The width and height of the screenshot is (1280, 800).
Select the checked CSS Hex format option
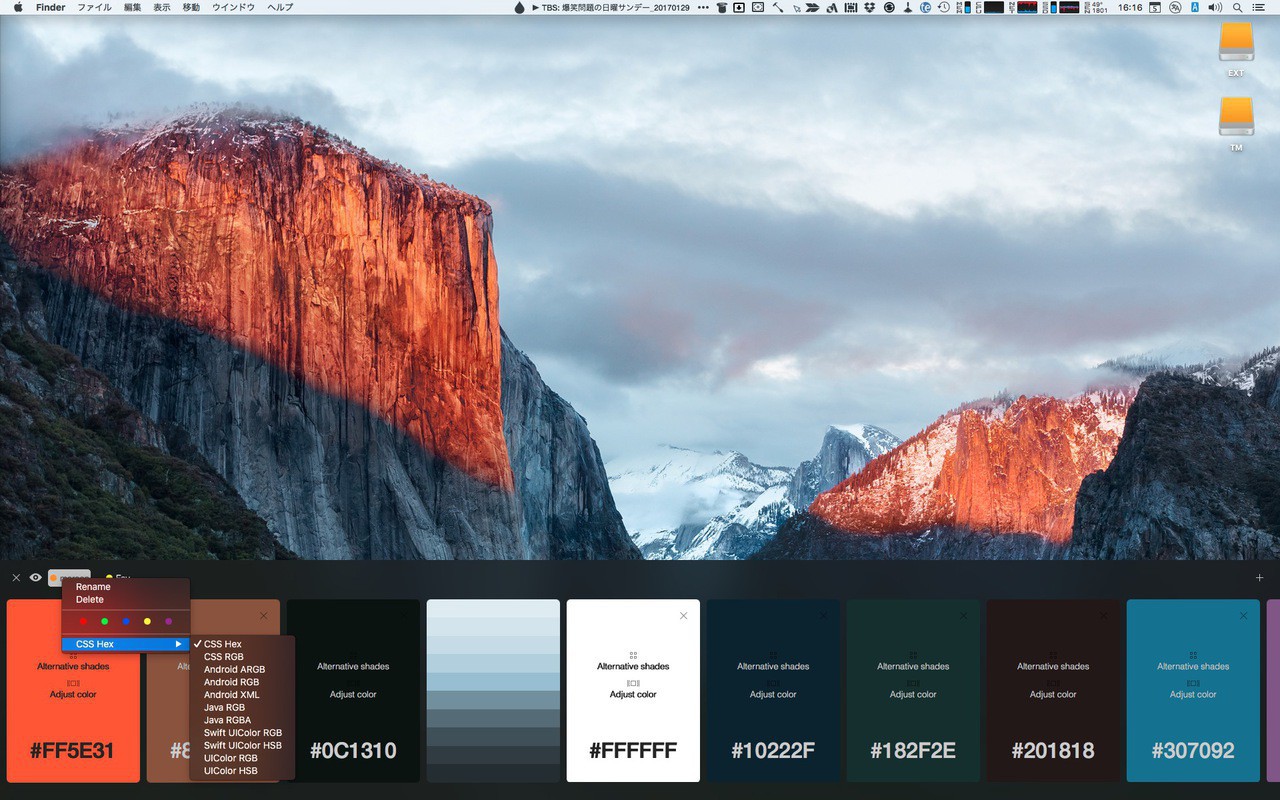tap(222, 644)
